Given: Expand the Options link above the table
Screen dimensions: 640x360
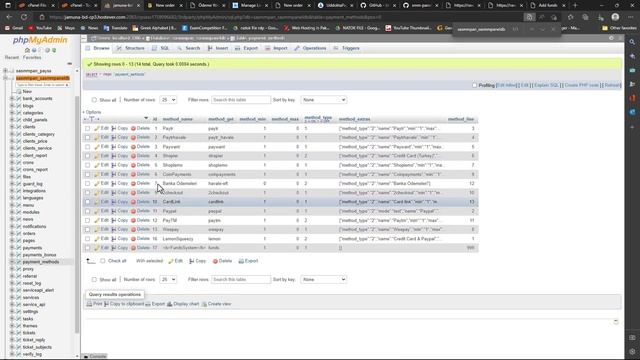Looking at the screenshot, I should 92,112.
